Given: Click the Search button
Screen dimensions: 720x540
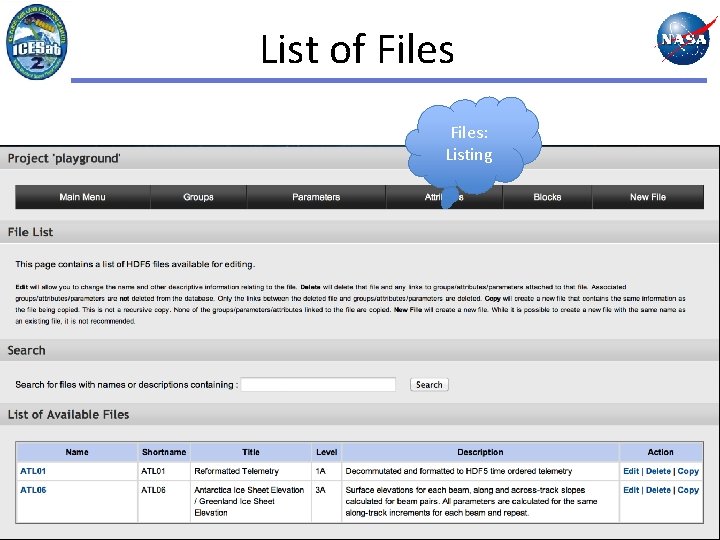Looking at the screenshot, I should (429, 384).
